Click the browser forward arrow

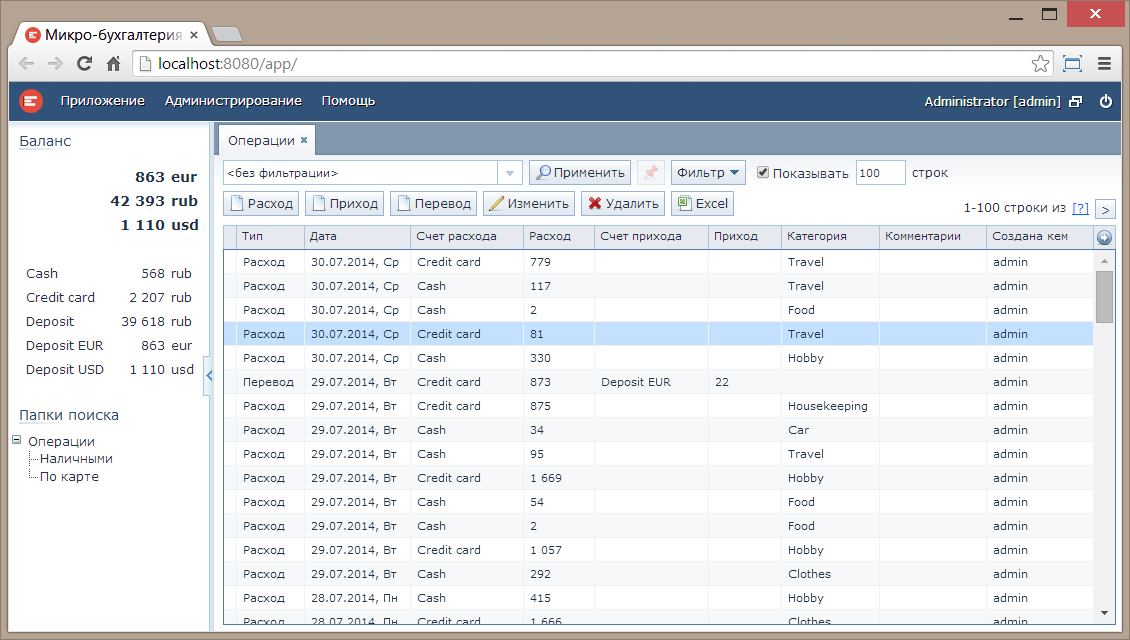tap(55, 63)
